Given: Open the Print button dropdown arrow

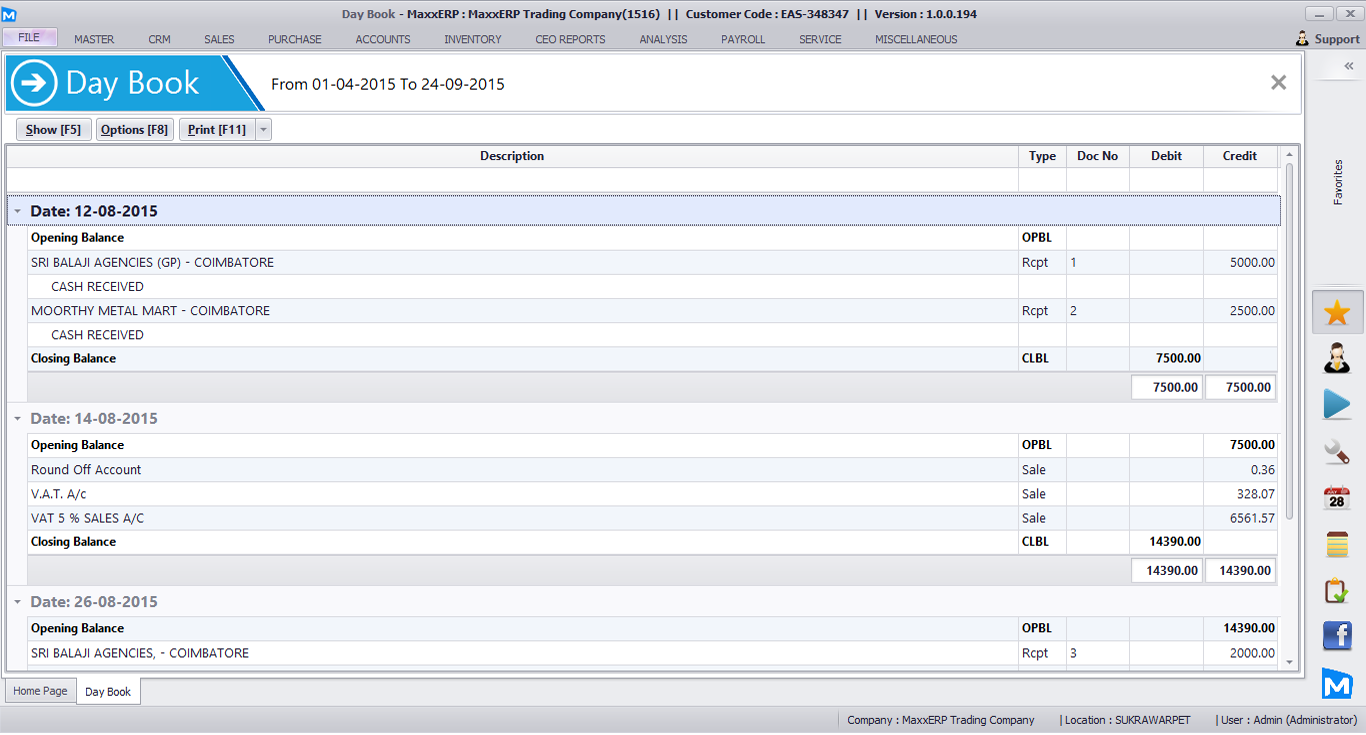Looking at the screenshot, I should point(263,130).
